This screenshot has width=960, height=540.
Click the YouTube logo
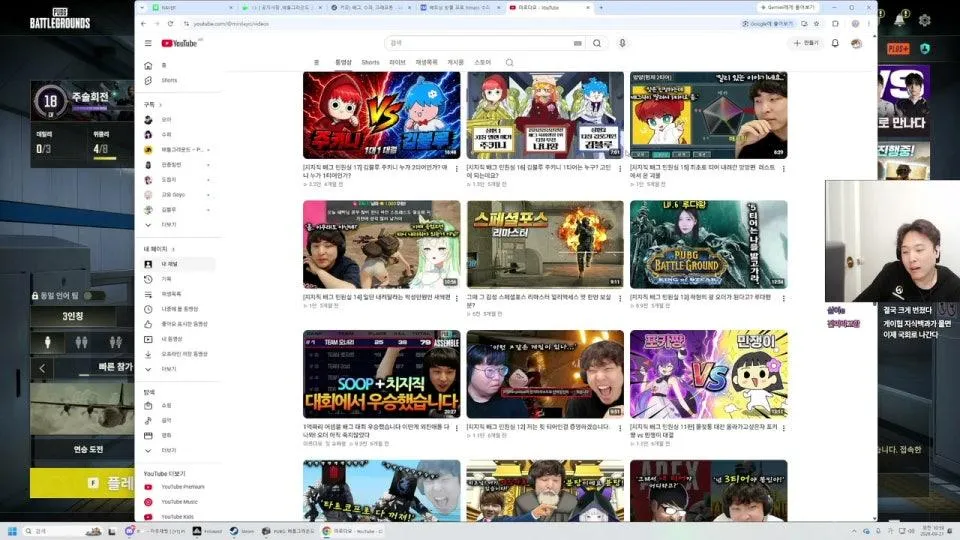pos(179,43)
